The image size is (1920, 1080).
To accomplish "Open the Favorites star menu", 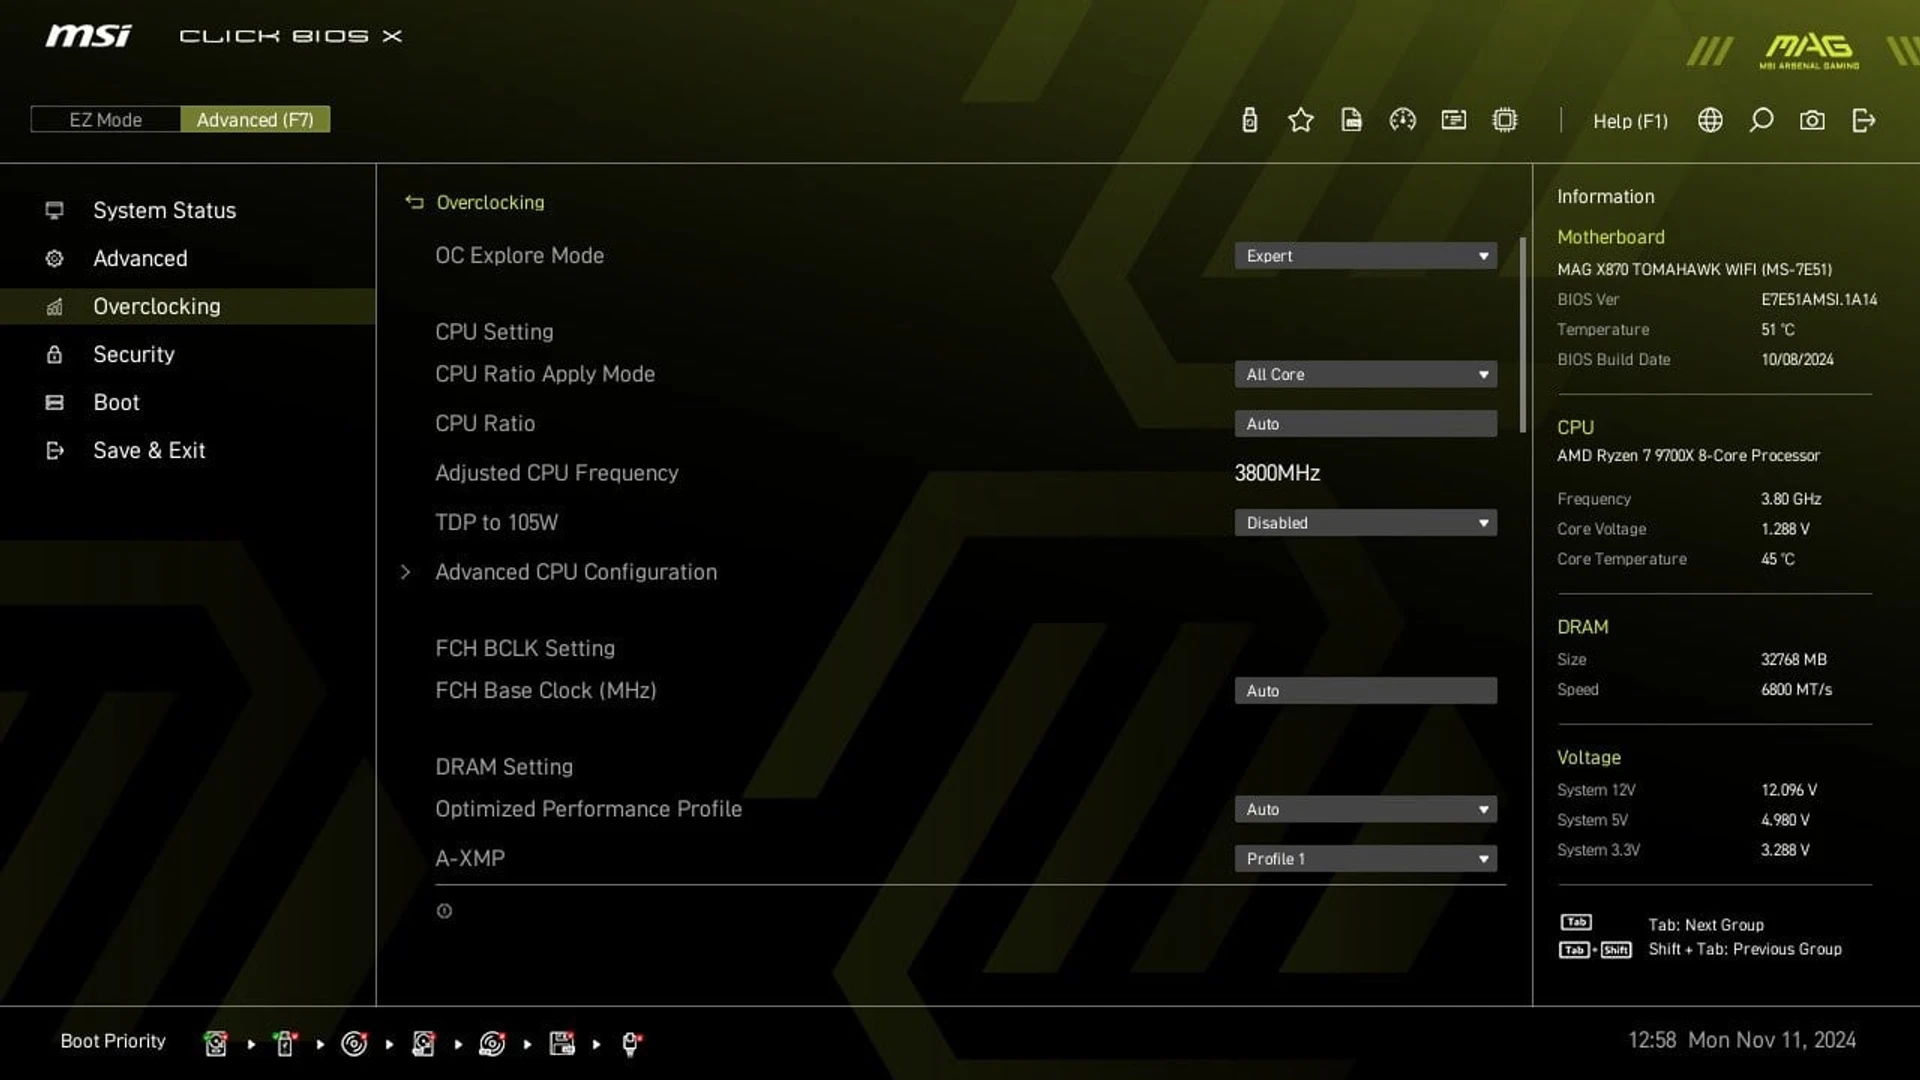I will [x=1300, y=120].
